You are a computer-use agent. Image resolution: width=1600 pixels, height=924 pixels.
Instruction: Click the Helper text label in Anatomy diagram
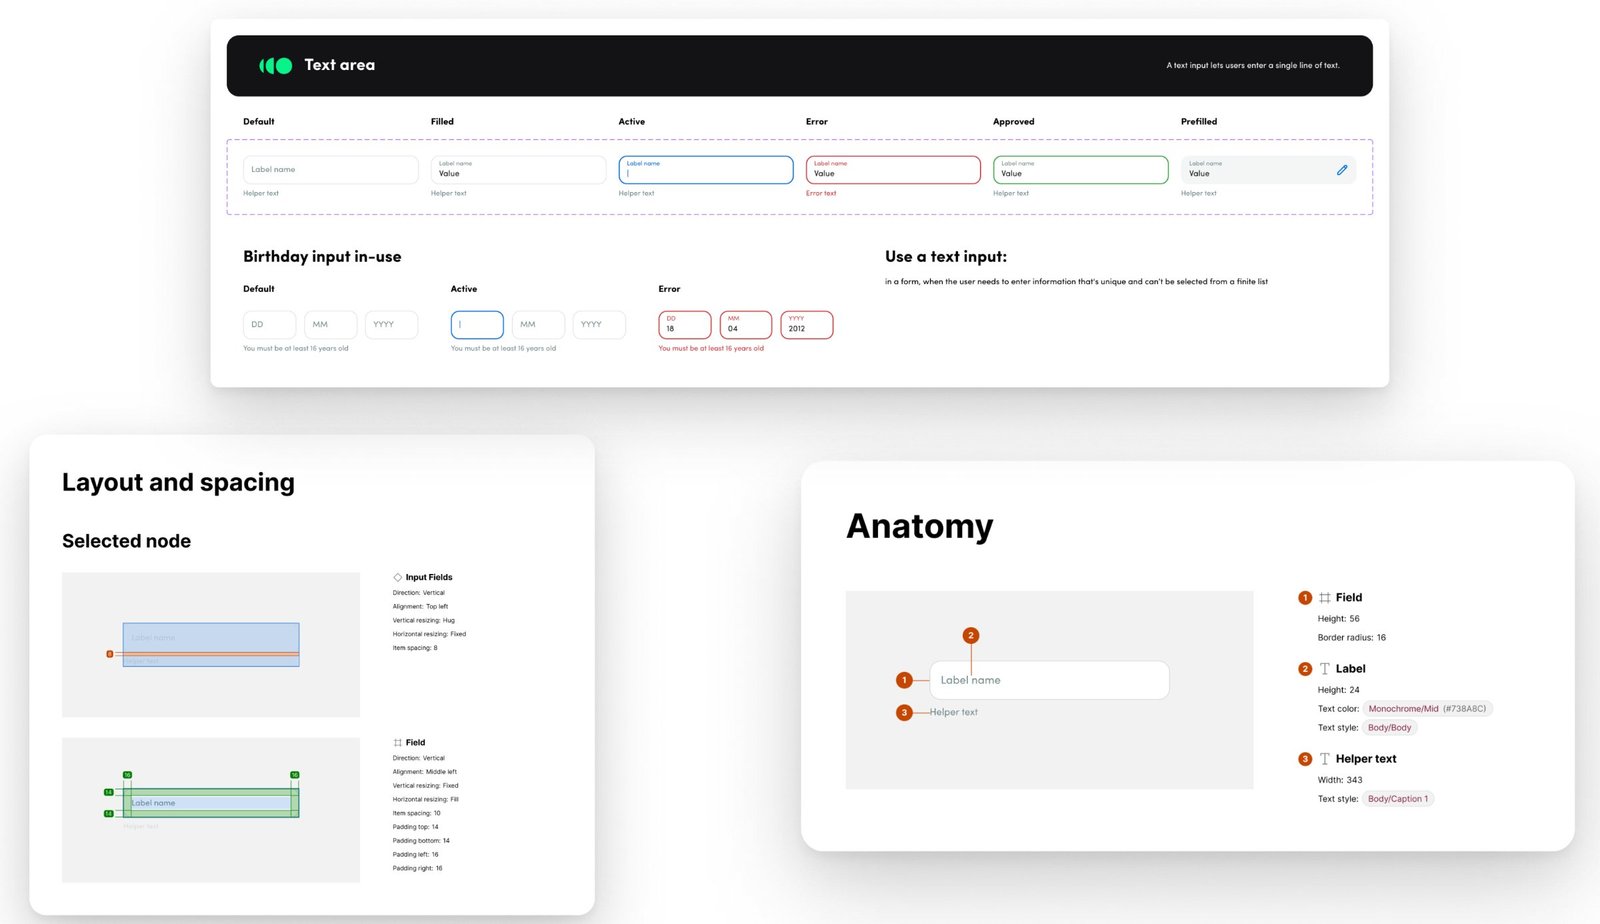pyautogui.click(x=954, y=712)
